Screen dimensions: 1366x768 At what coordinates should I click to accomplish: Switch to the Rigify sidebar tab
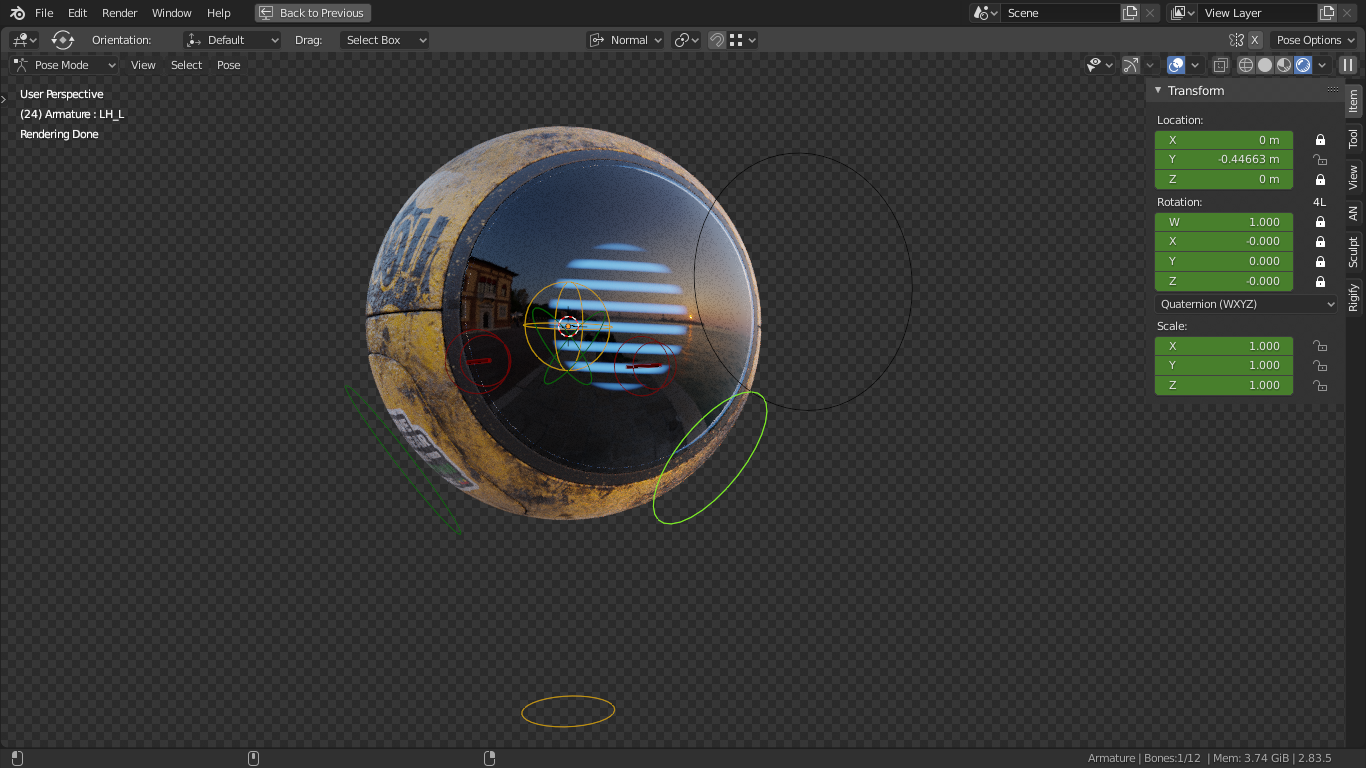1353,297
